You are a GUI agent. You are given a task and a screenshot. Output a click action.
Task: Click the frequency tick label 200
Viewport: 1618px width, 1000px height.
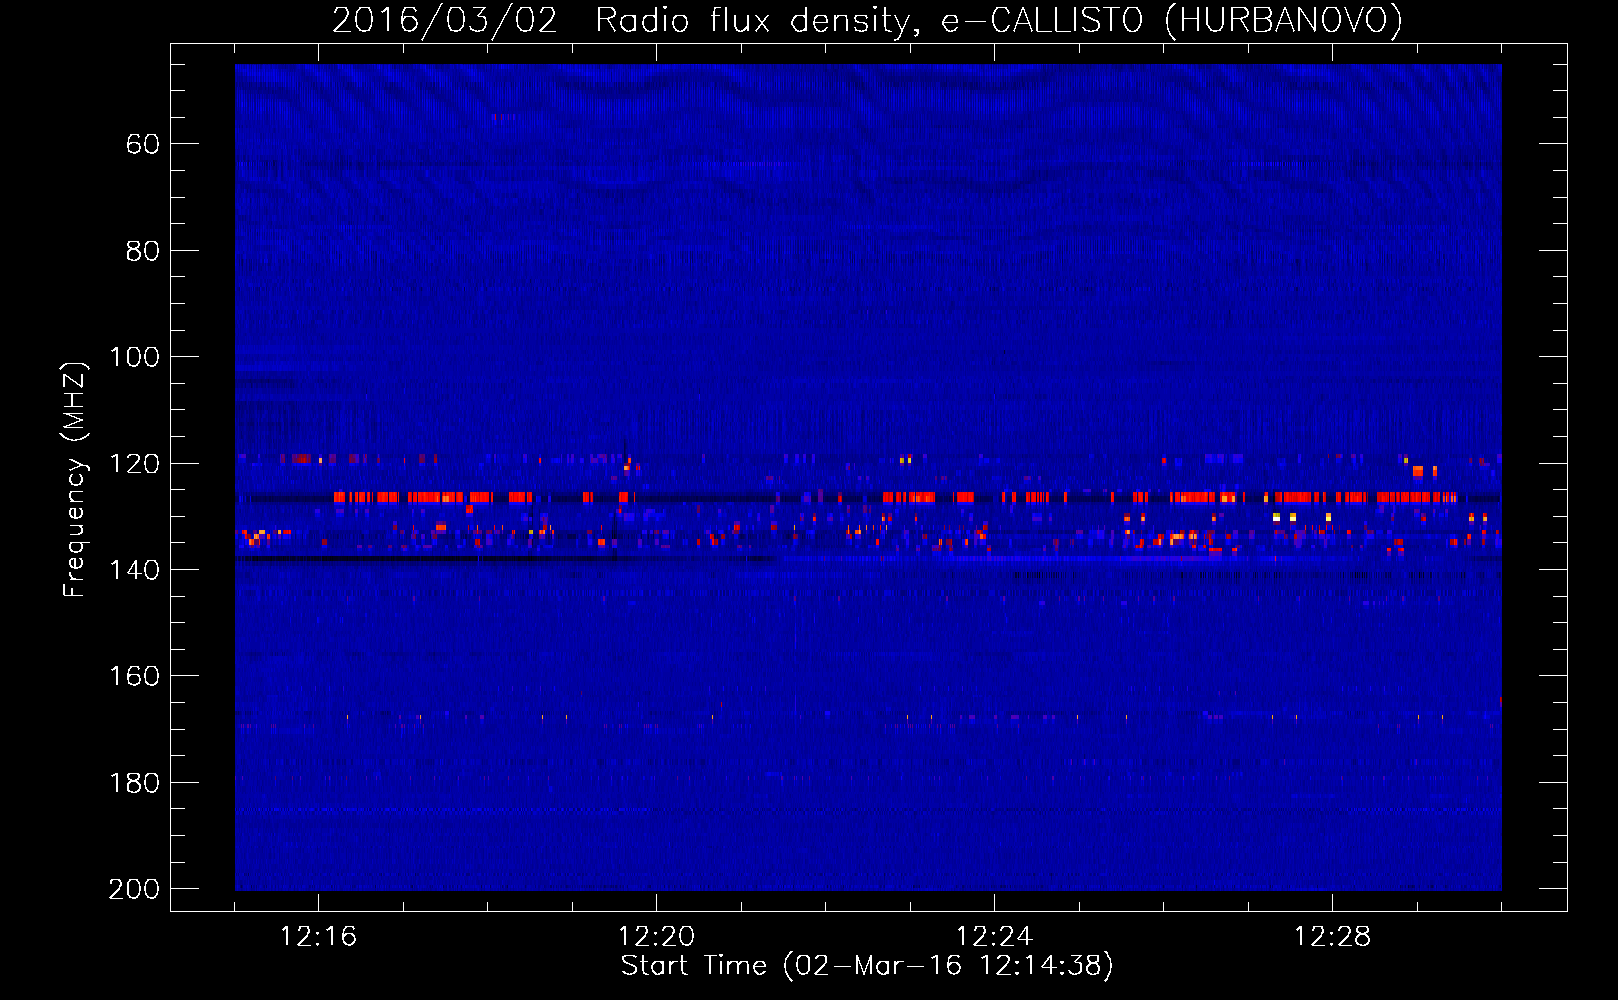(x=135, y=889)
